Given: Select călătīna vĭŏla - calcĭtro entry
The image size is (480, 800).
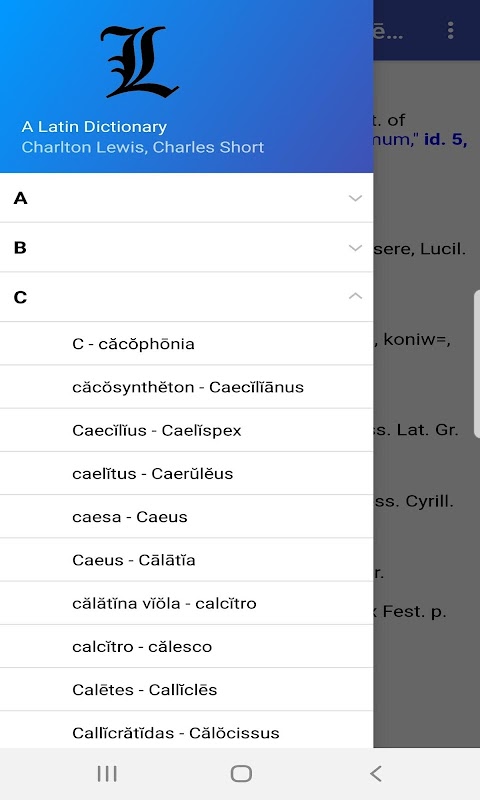Looking at the screenshot, I should click(x=186, y=603).
